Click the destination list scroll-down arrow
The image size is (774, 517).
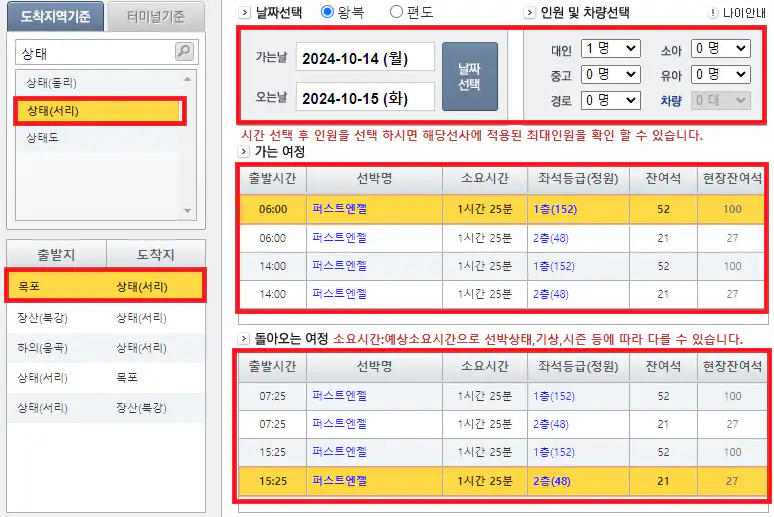[x=188, y=211]
